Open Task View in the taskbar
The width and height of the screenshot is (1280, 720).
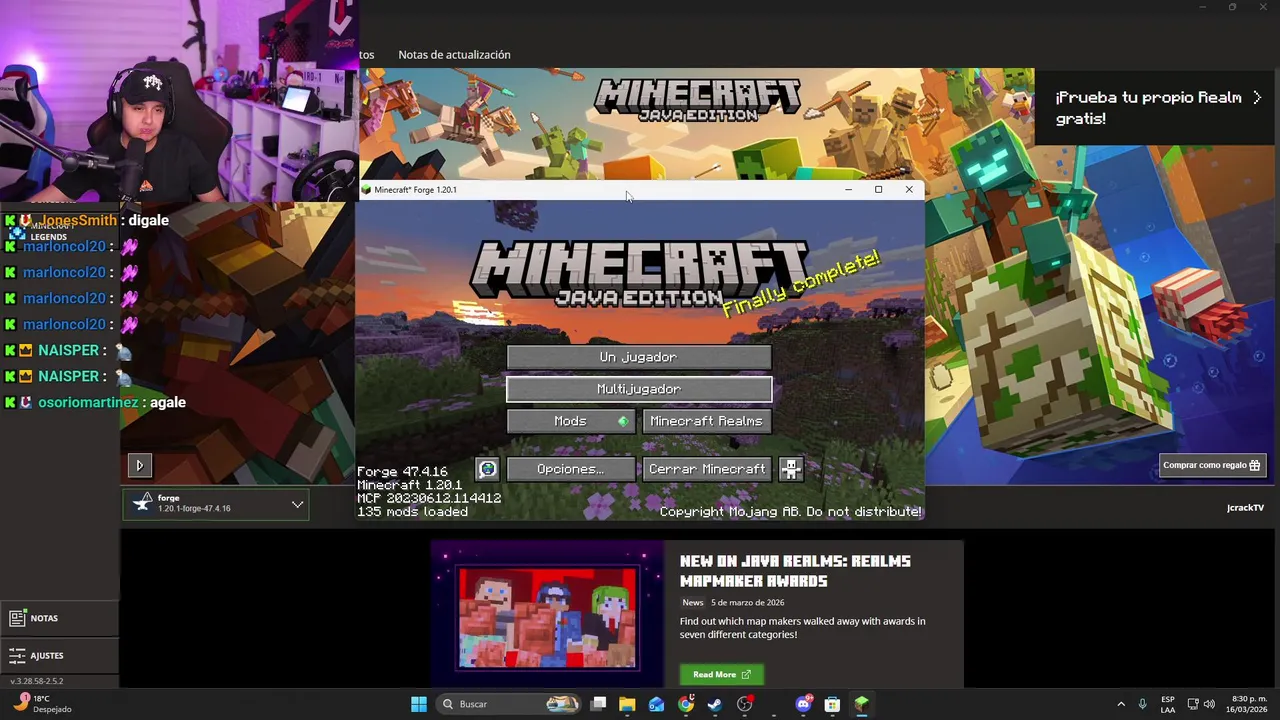[x=598, y=704]
